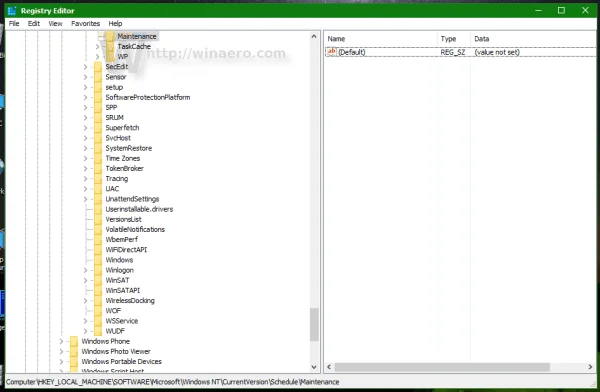Expand the Windows Portable Devices key
This screenshot has height=392, width=600.
click(61, 362)
